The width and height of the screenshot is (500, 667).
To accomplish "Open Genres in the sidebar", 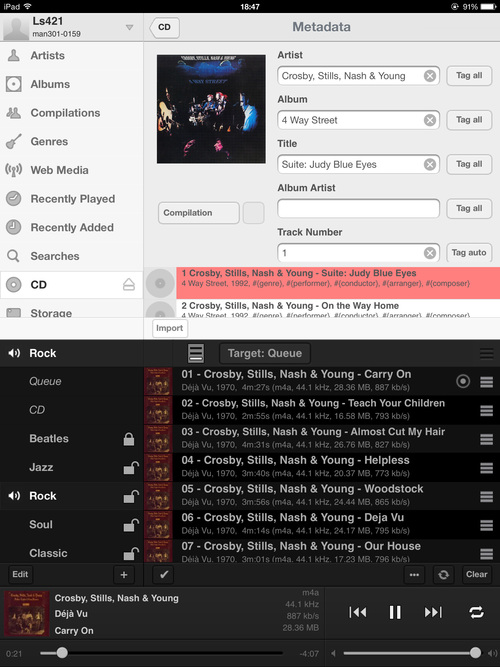I will tap(49, 142).
